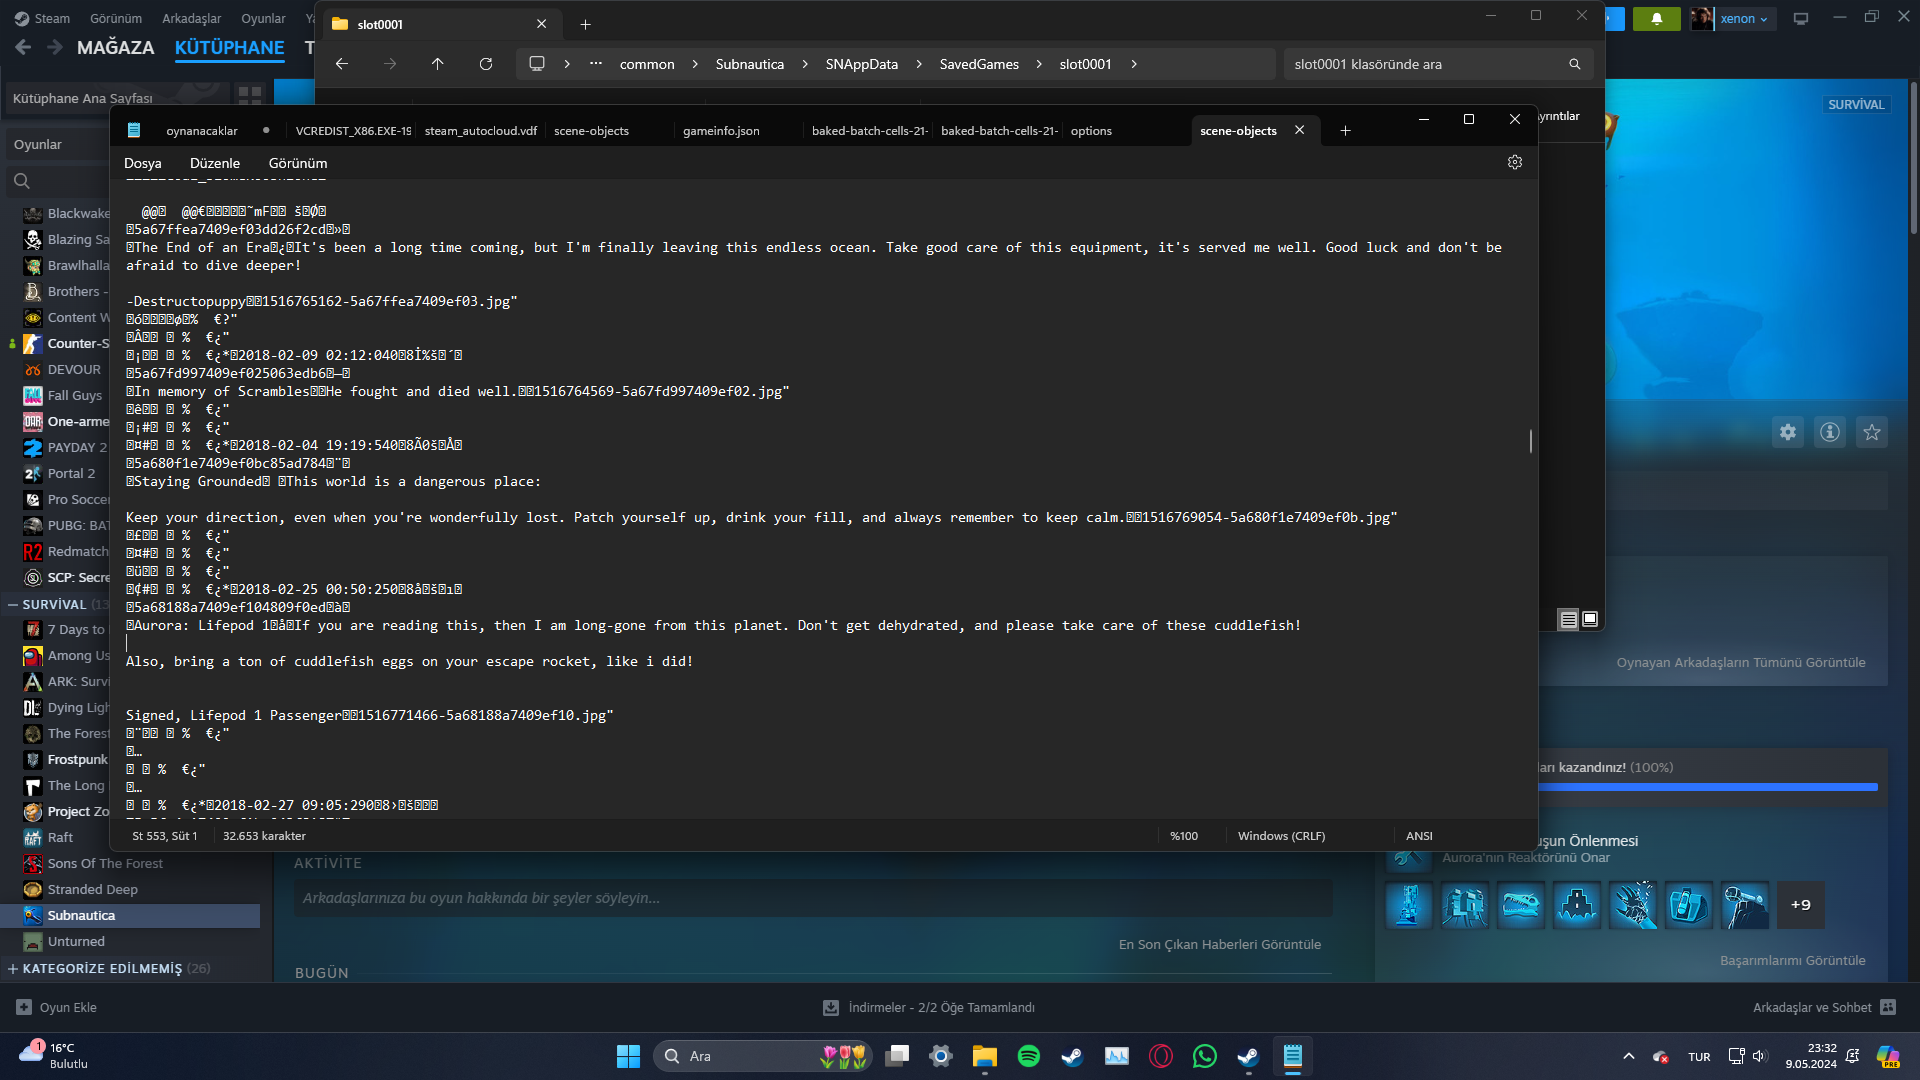The image size is (1920, 1080).
Task: Open Notepad settings gear icon
Action: coord(1515,162)
